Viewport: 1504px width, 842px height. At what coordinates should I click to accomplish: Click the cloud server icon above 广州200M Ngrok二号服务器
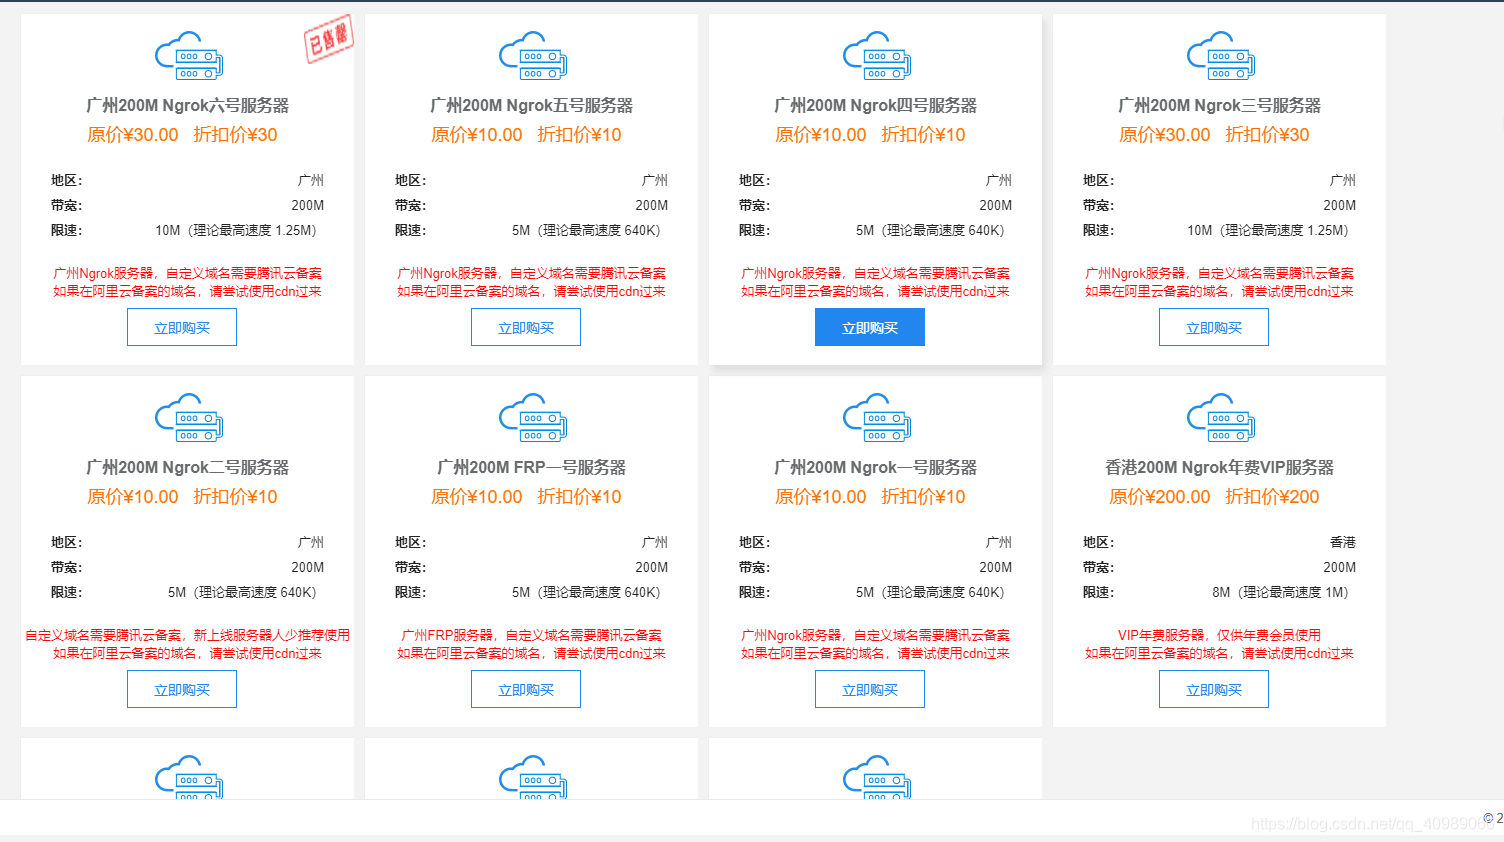[188, 418]
